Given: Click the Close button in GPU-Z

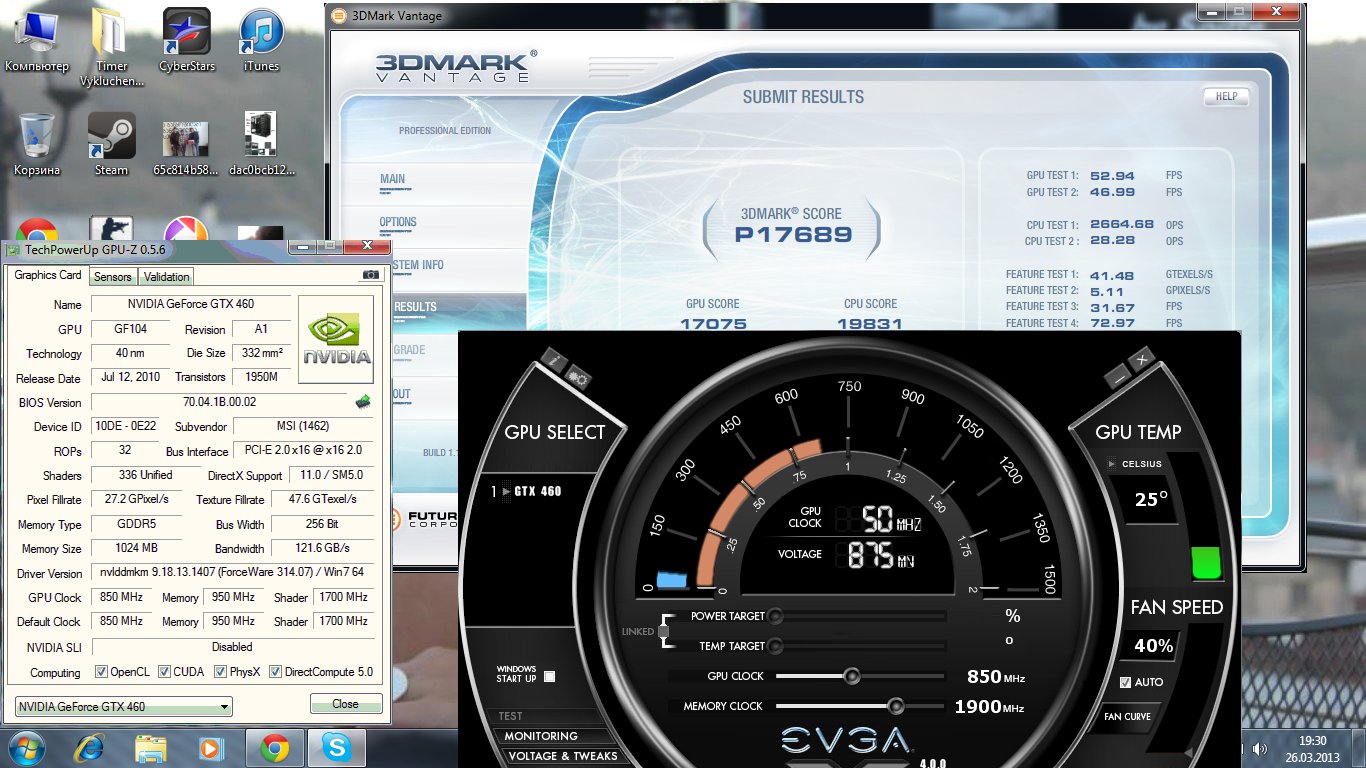Looking at the screenshot, I should click(x=346, y=704).
